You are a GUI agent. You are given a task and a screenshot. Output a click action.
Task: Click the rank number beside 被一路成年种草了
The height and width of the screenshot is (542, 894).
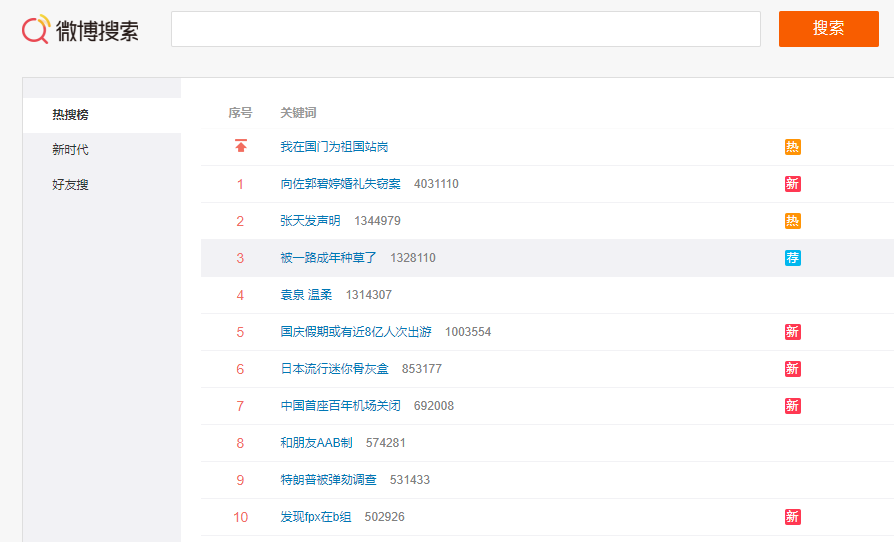240,259
